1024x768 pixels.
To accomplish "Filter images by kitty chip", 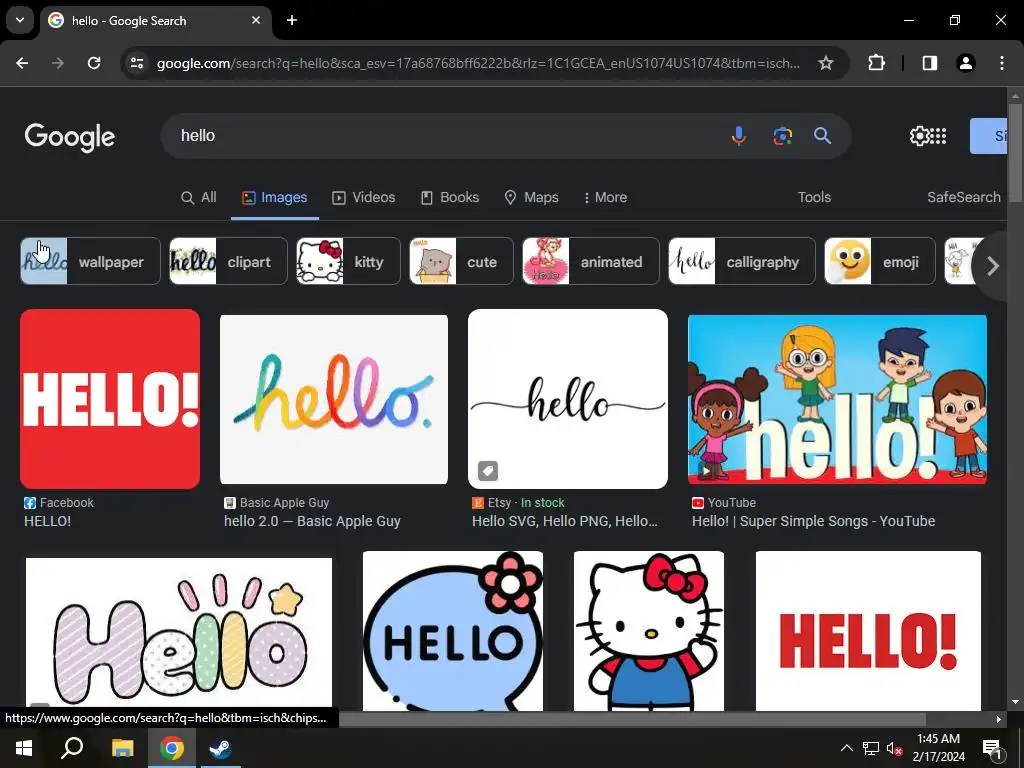I will click(x=348, y=261).
